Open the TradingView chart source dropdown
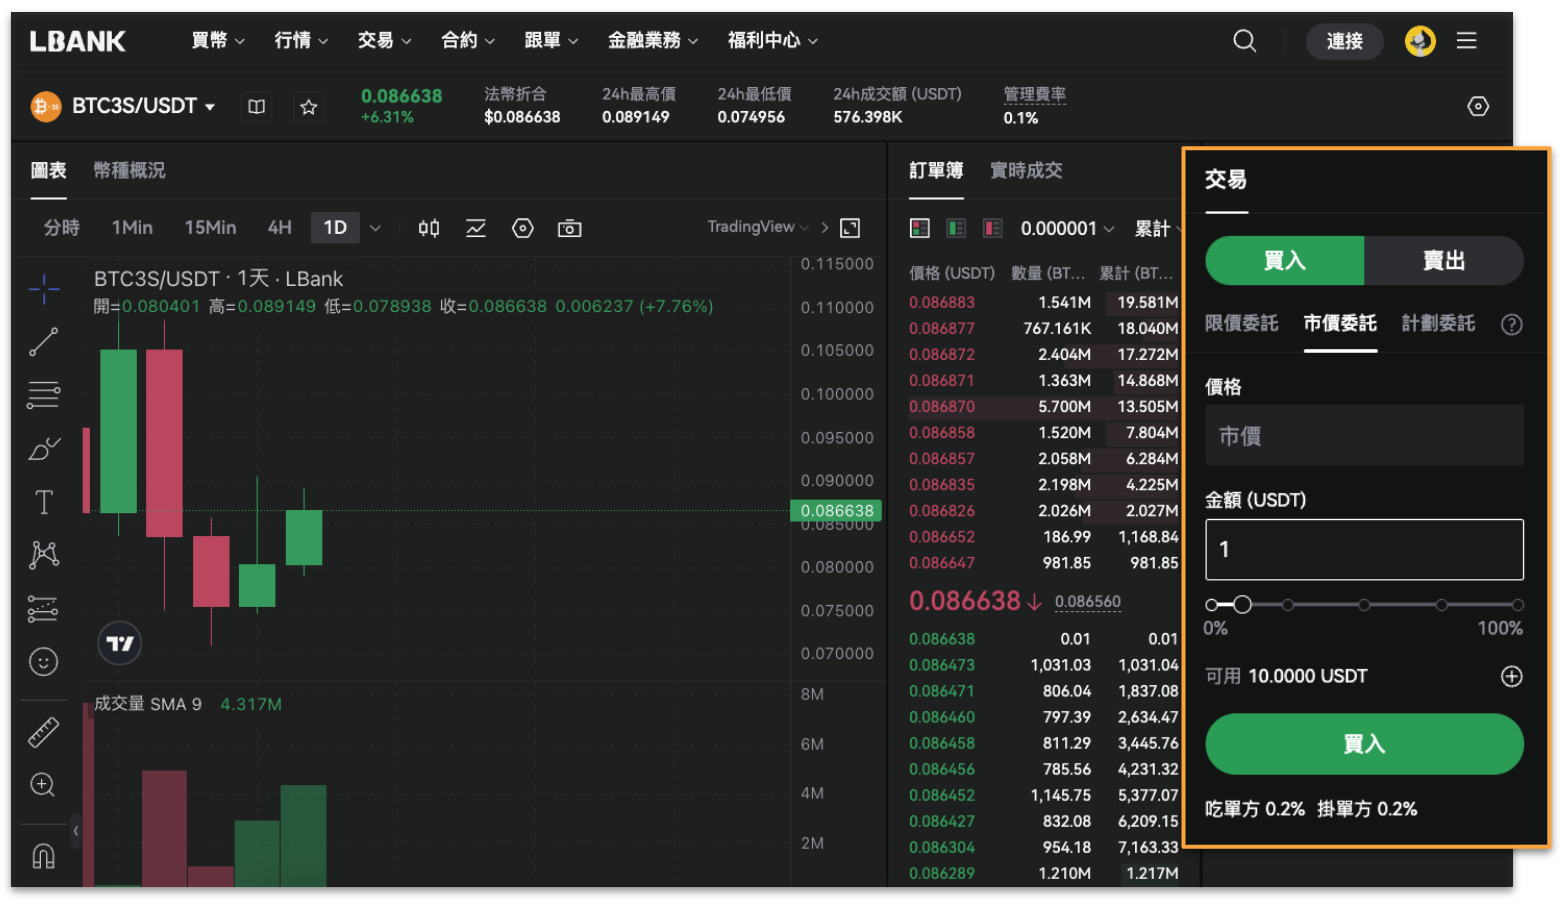The image size is (1563, 904). 758,227
